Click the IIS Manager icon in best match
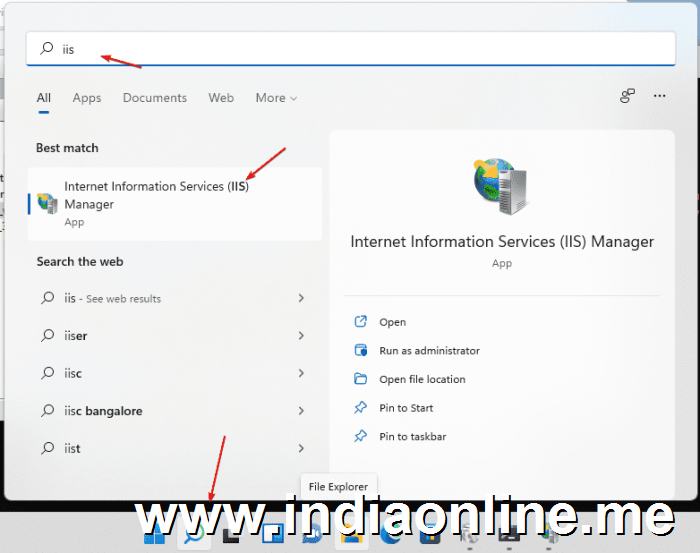This screenshot has width=700, height=553. (x=47, y=203)
